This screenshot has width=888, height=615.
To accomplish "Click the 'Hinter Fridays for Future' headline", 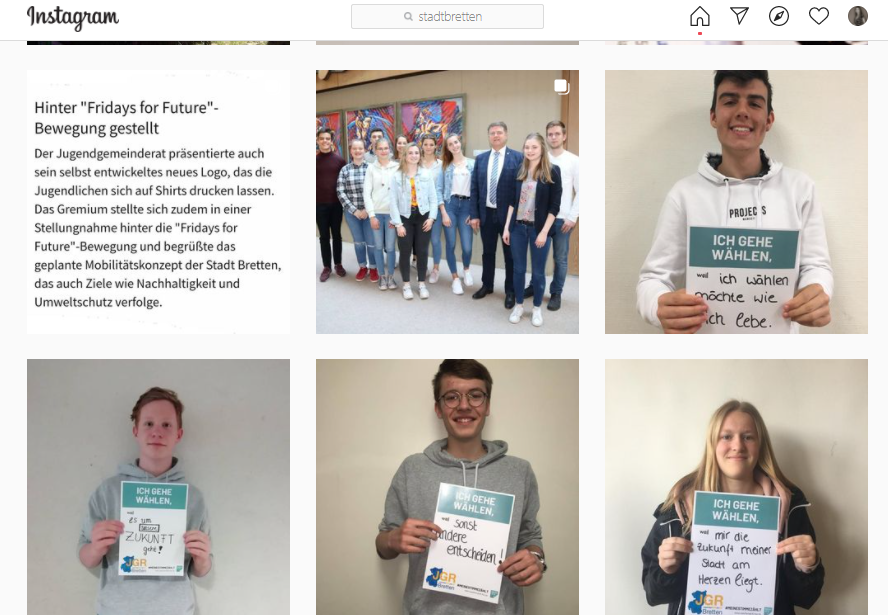I will pyautogui.click(x=126, y=118).
